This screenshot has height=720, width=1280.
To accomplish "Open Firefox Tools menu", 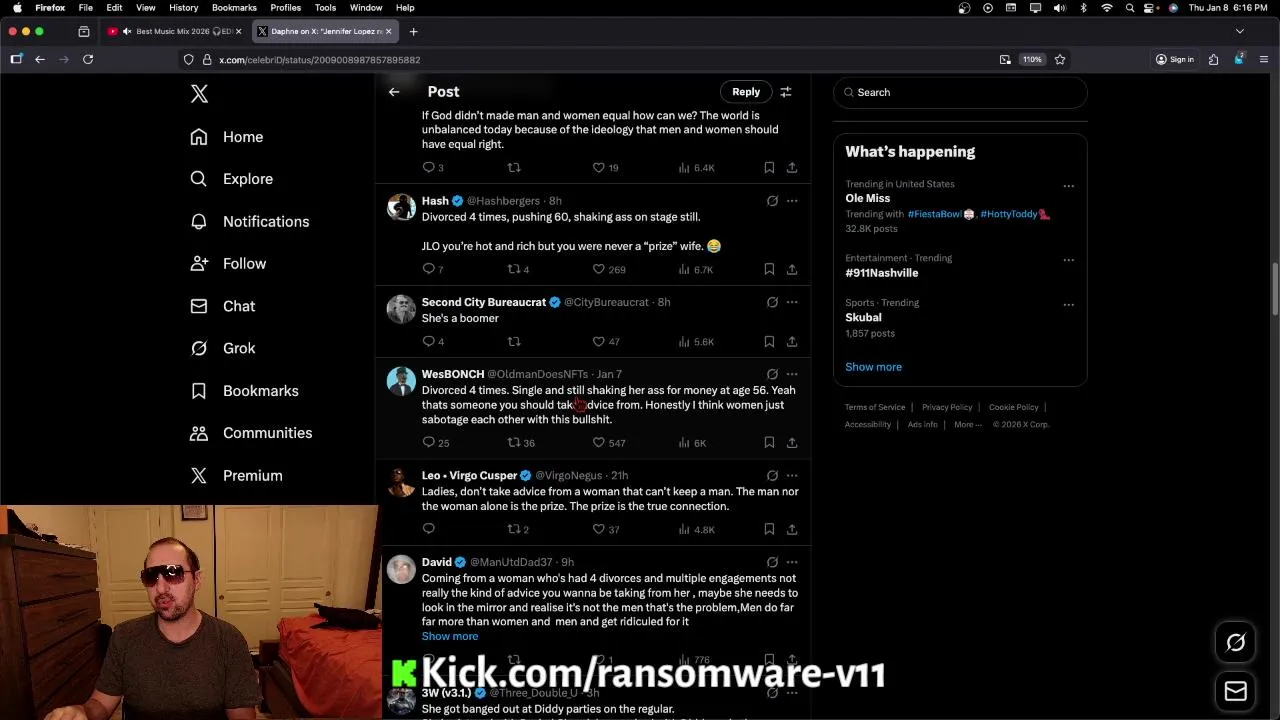I will click(325, 7).
